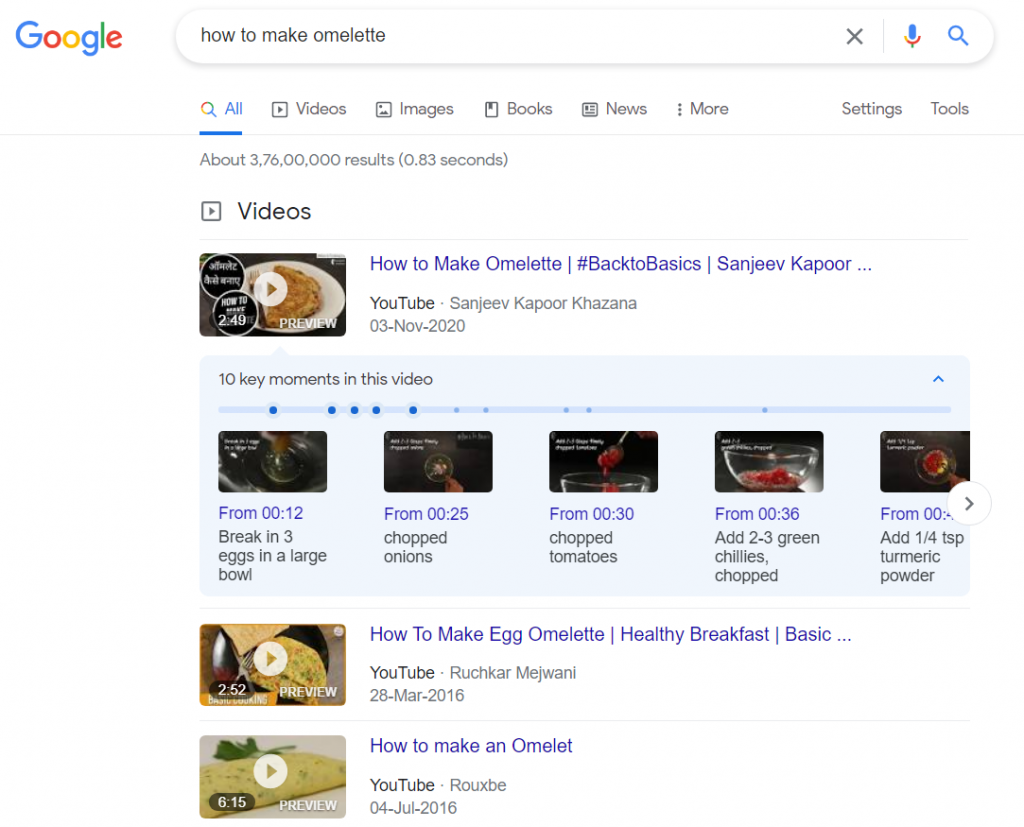The image size is (1024, 827).
Task: Open the 'From 00:25' key moment
Action: (x=426, y=515)
